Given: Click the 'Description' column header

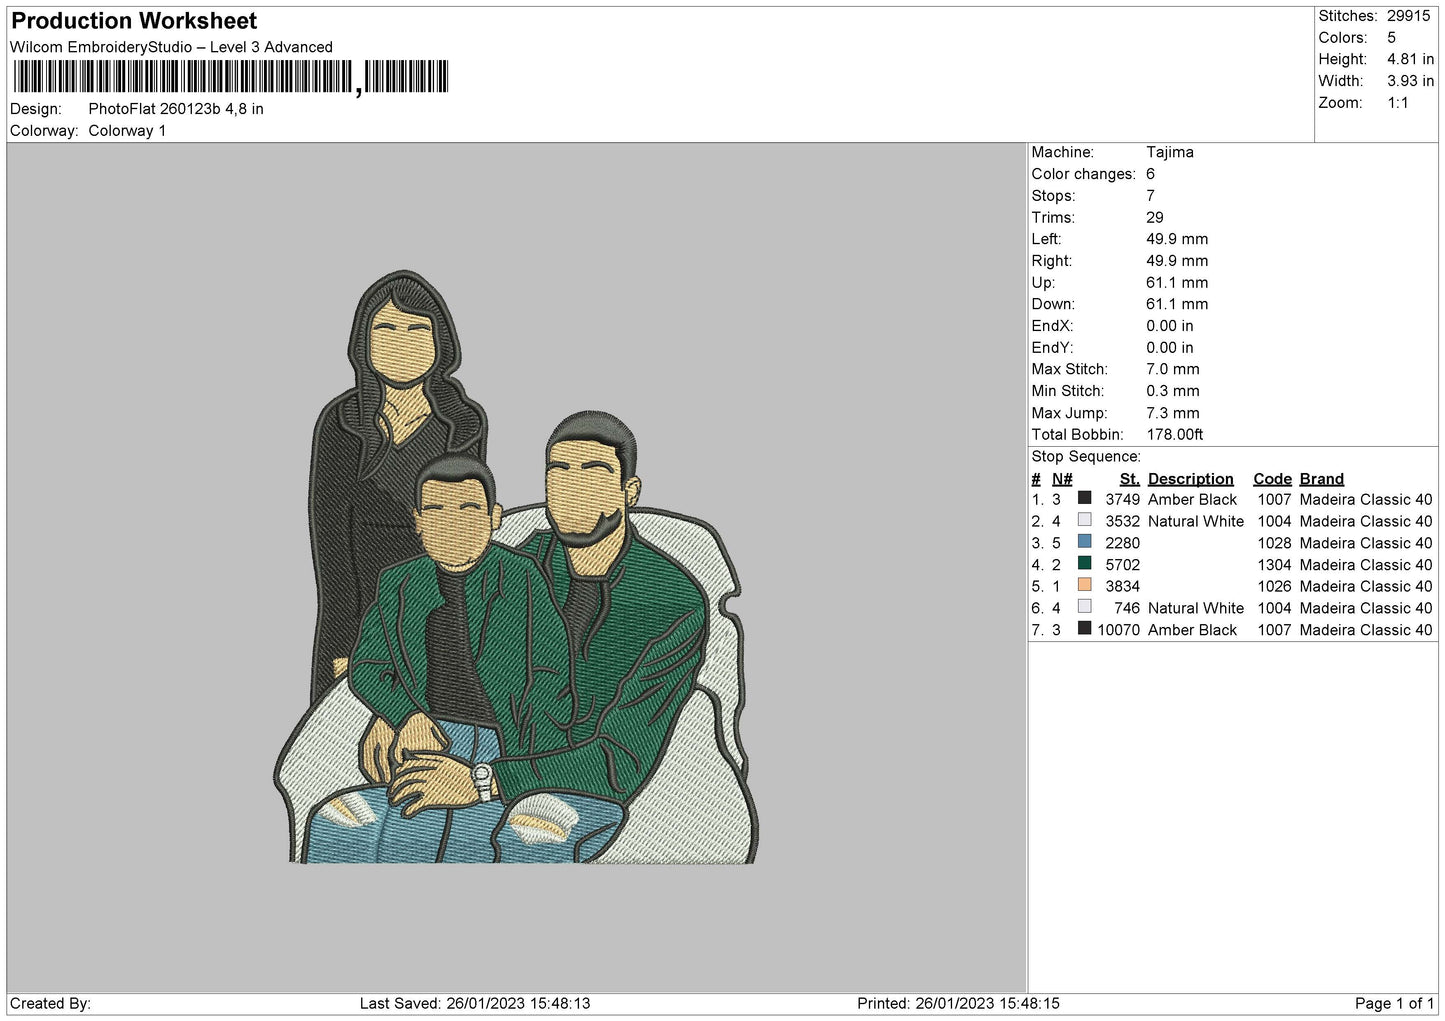Looking at the screenshot, I should click(x=1191, y=479).
